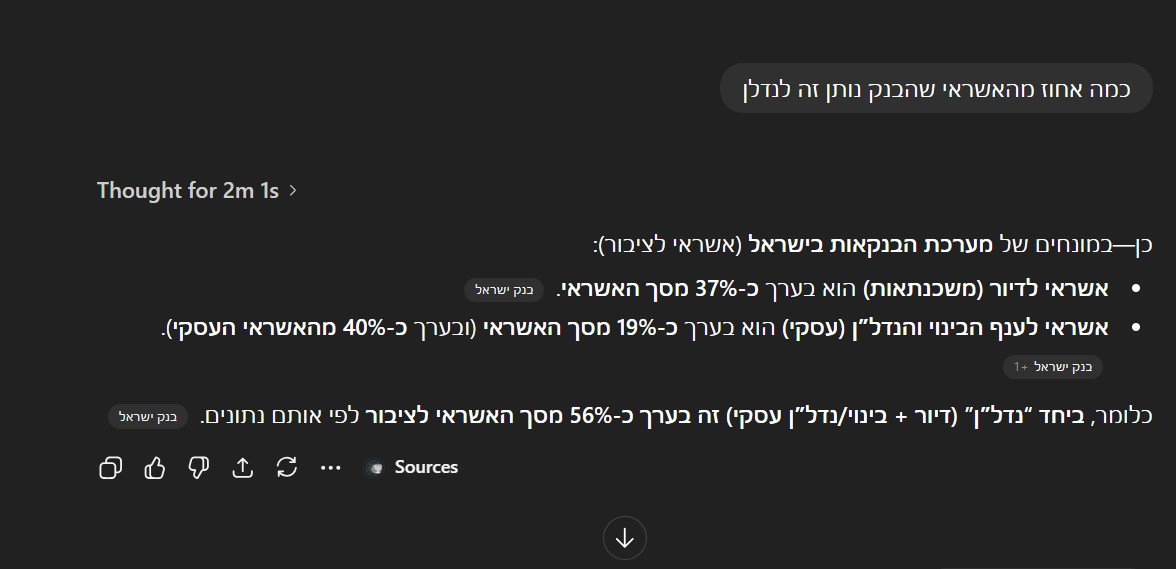Regenerate the response with the refresh icon
Viewport: 1176px width, 569px height.
click(287, 467)
